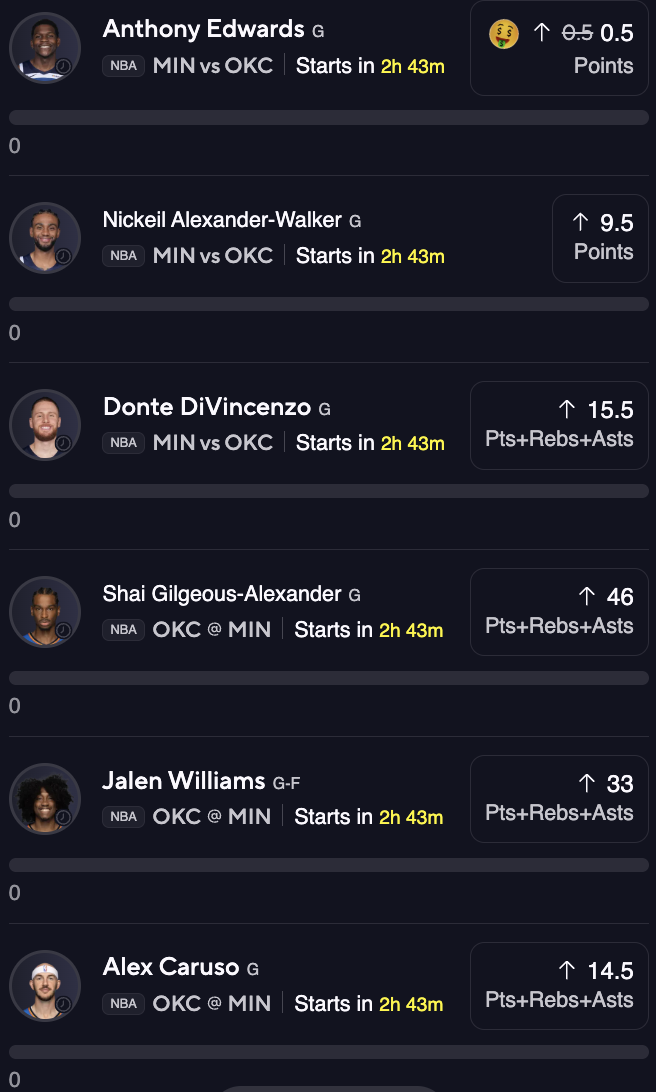Screen dimensions: 656x1092
Task: Click the up arrow next to 46
Action: (587, 596)
